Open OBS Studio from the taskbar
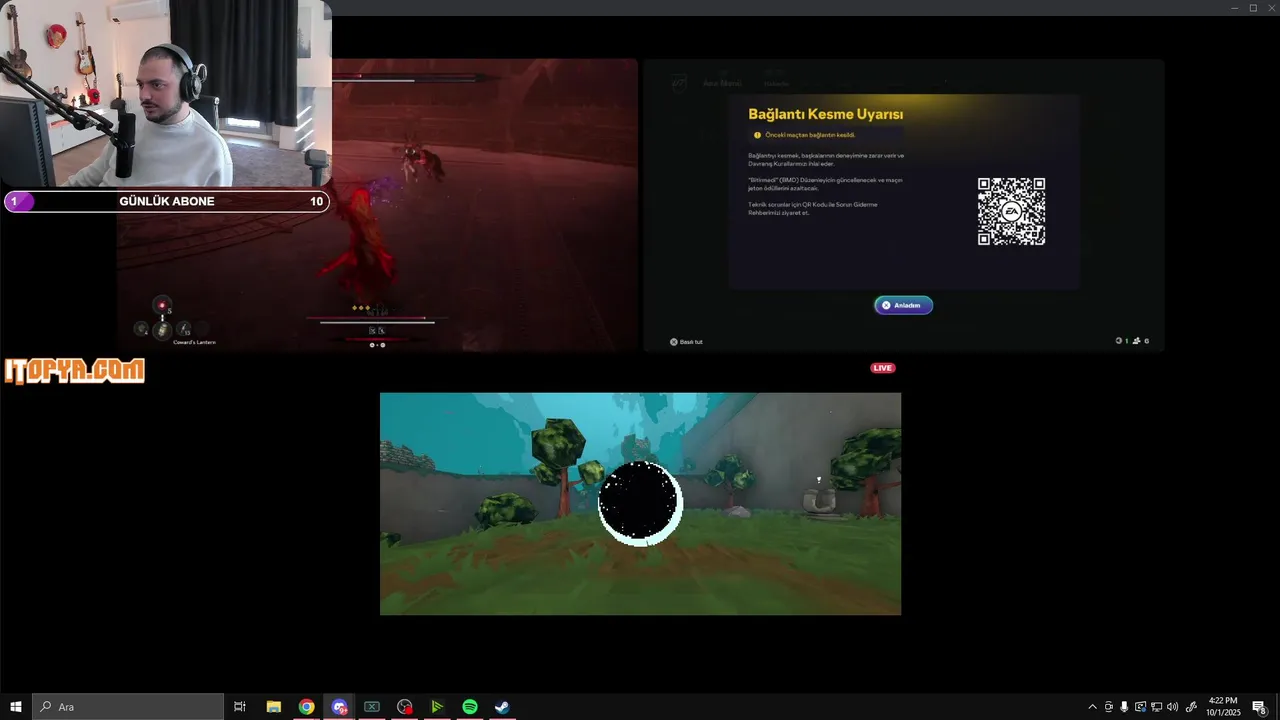Screen dimensions: 1280x720 [404, 707]
